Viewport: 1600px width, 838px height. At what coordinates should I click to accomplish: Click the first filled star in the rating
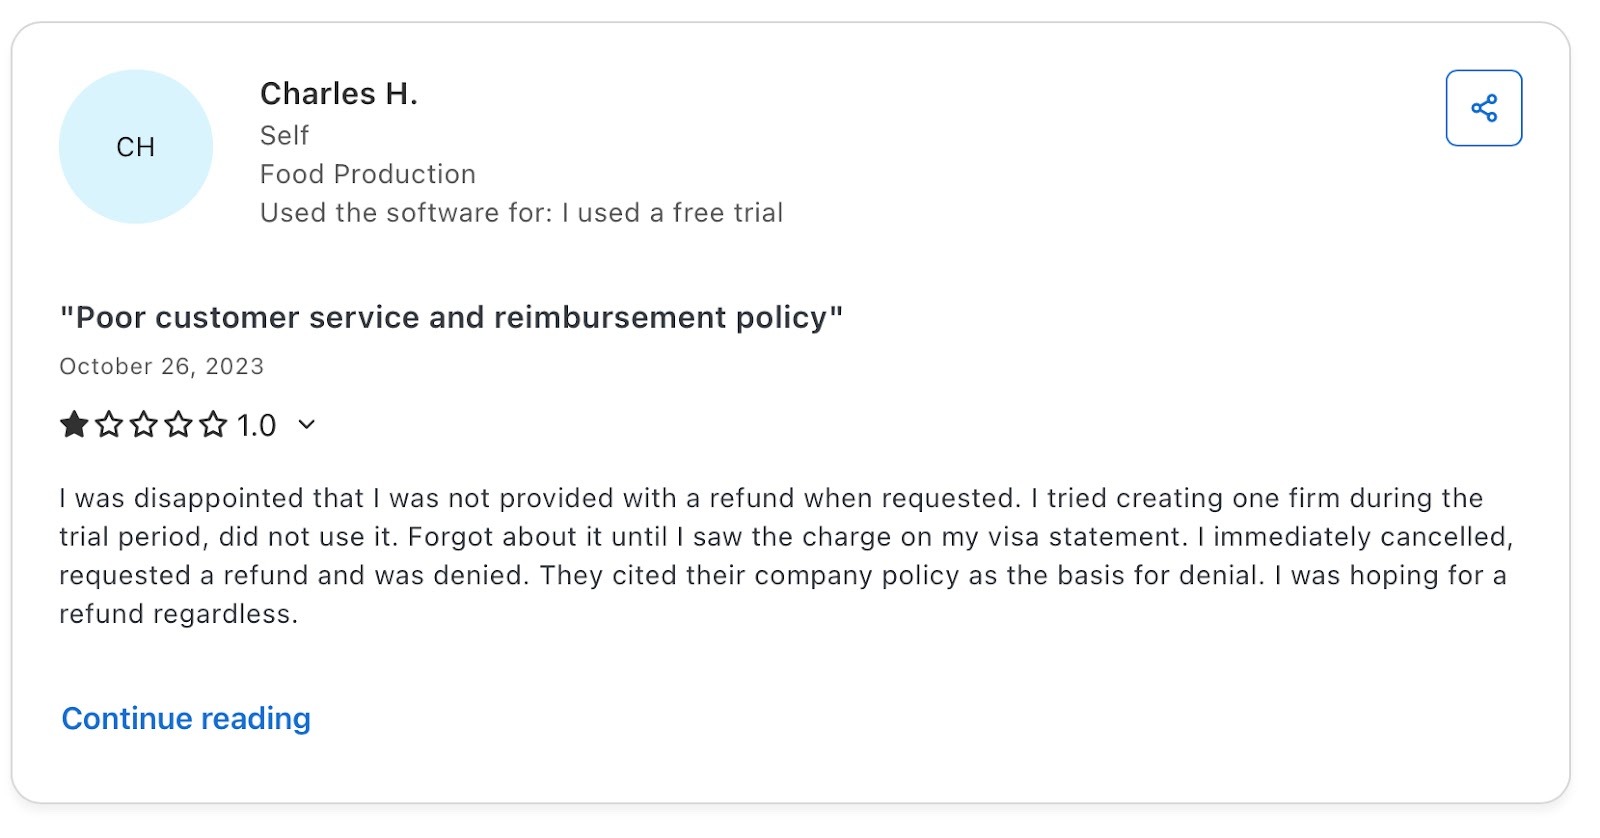pos(74,424)
